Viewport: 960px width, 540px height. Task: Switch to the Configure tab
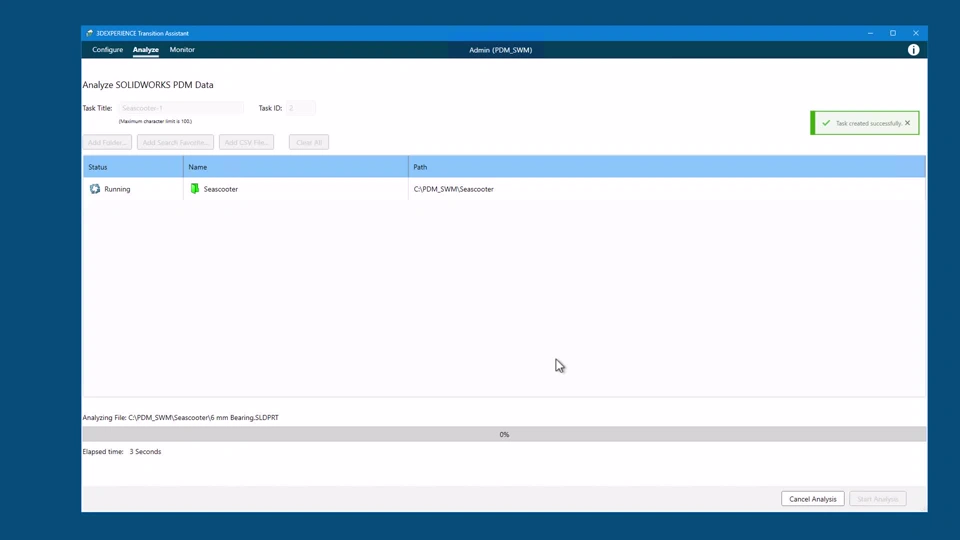[107, 50]
